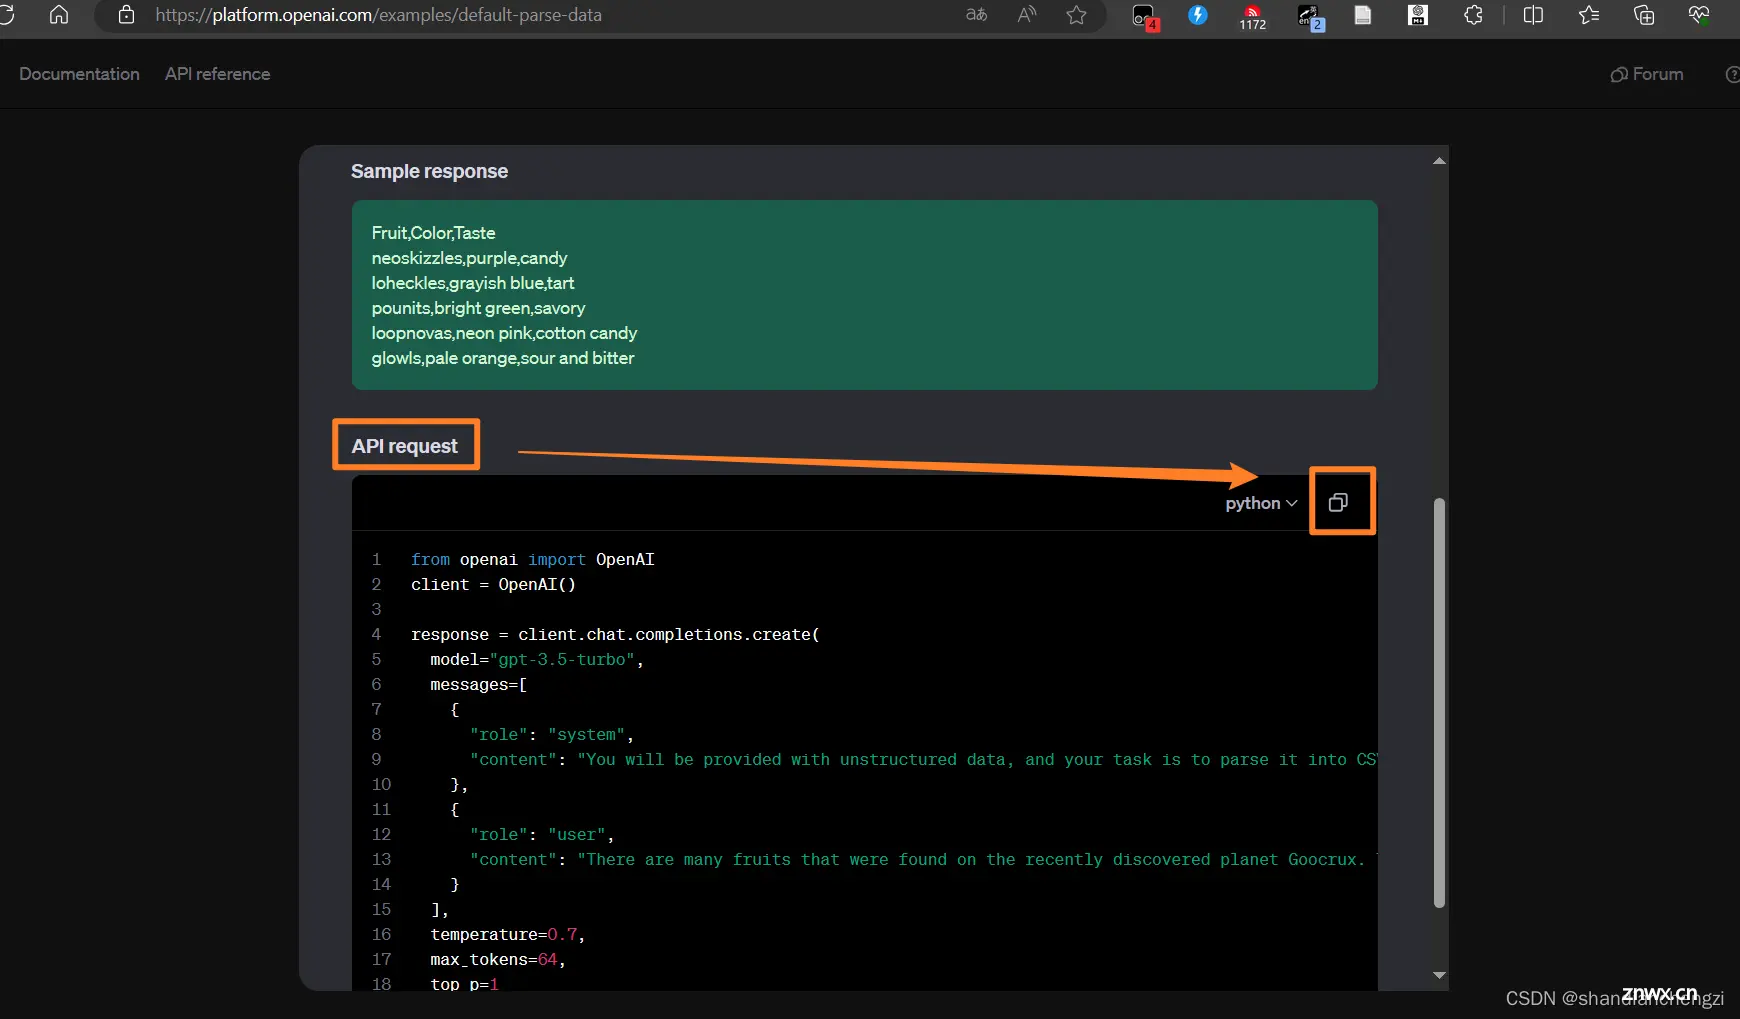1740x1019 pixels.
Task: Open translator extension with 2 badge
Action: 1310,16
